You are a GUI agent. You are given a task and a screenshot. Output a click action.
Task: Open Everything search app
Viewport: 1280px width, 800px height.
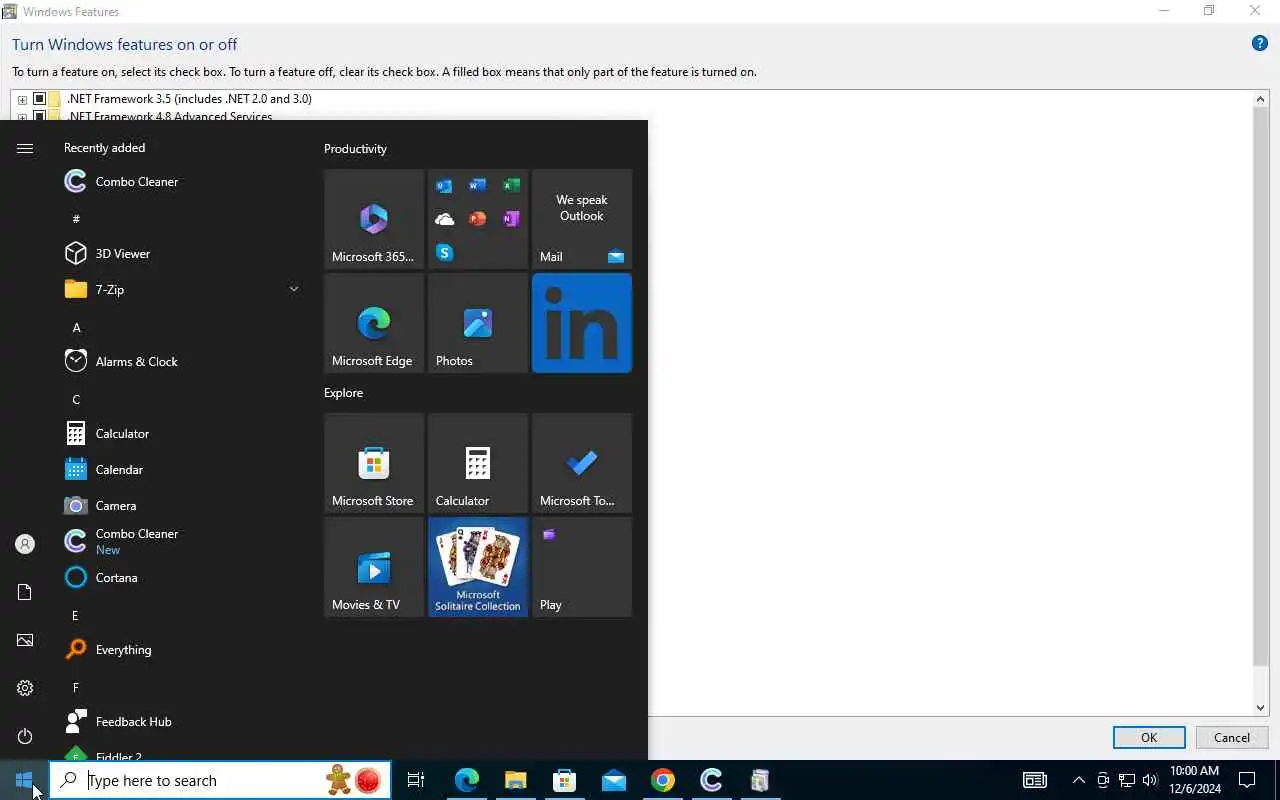pyautogui.click(x=180, y=649)
